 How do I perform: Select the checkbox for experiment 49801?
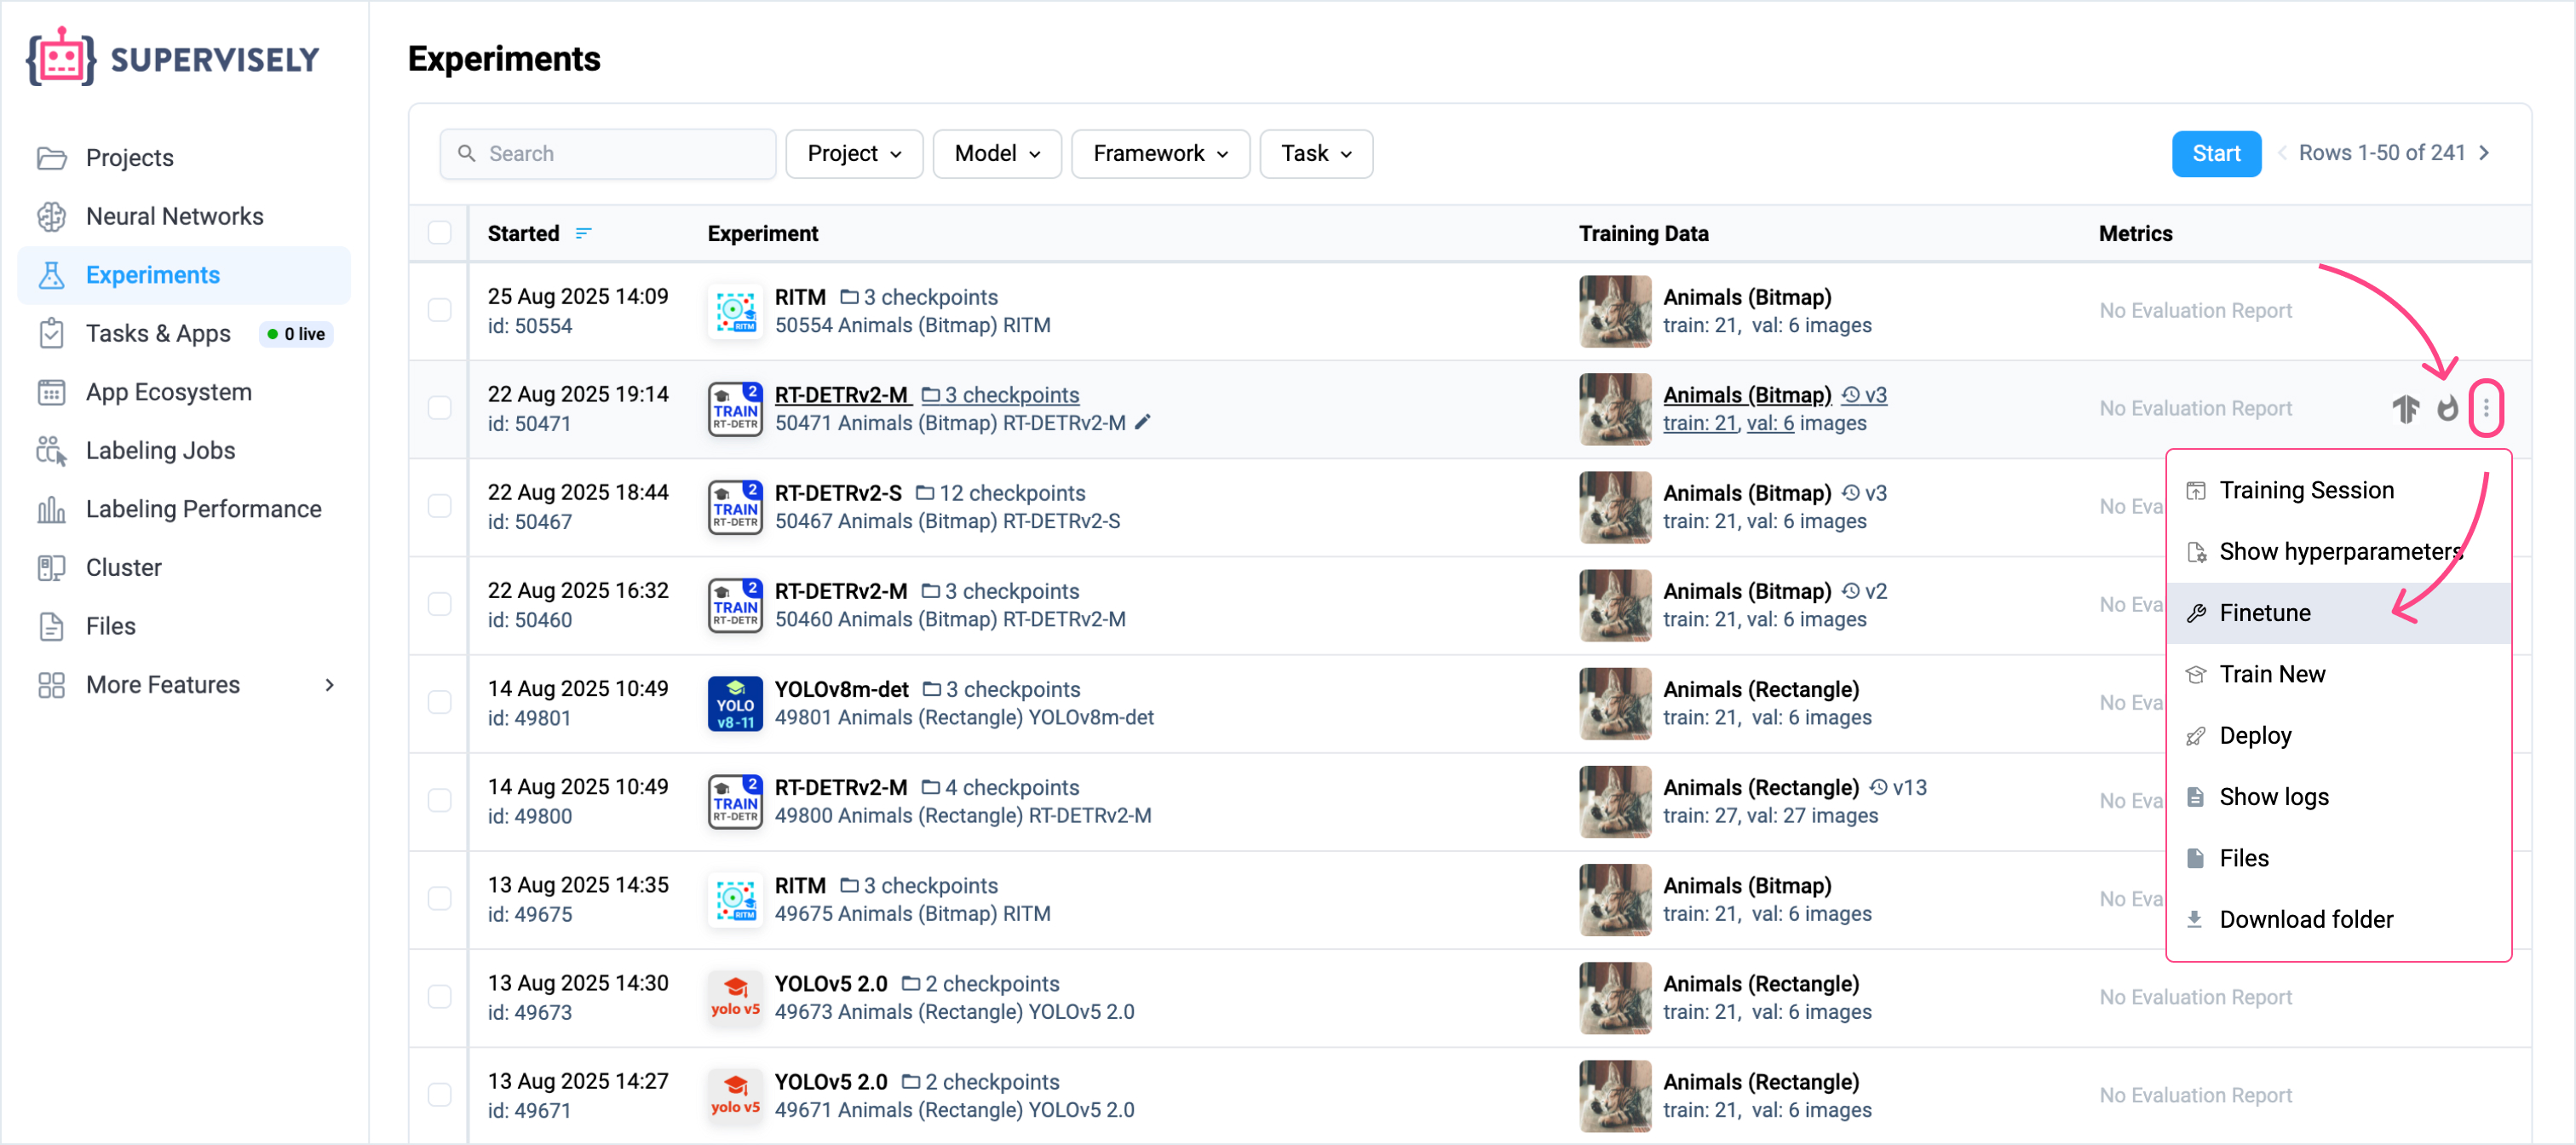click(x=439, y=702)
